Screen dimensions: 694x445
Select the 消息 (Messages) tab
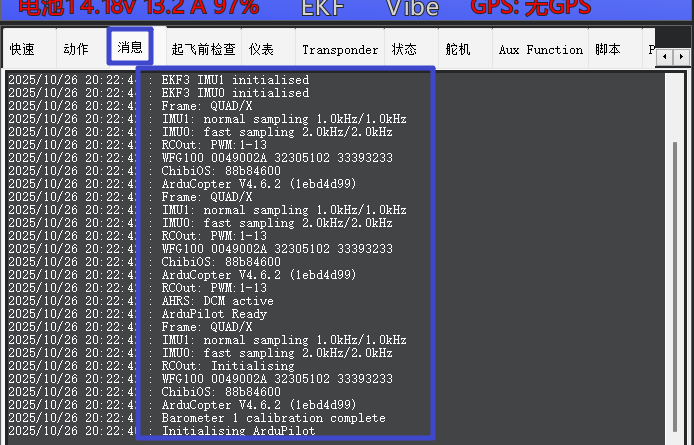(x=130, y=47)
